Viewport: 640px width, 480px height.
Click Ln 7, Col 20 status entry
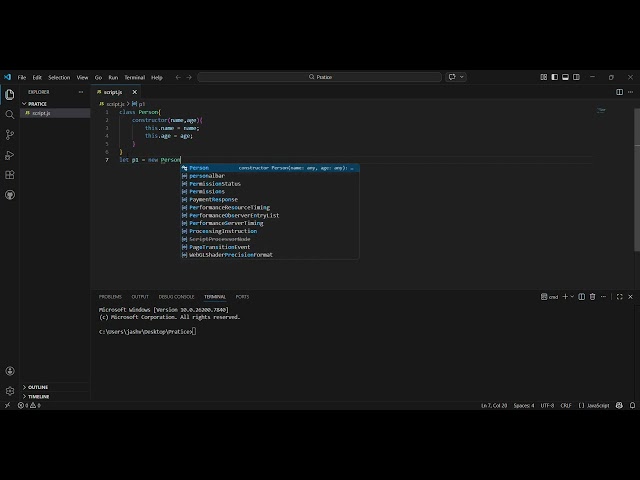tap(494, 405)
